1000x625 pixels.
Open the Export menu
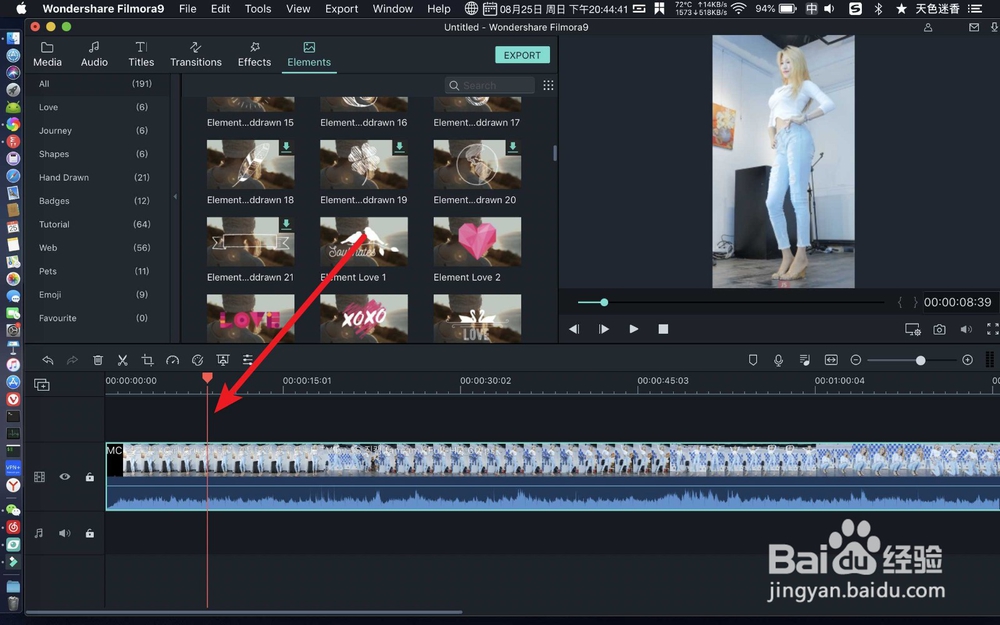(x=341, y=9)
